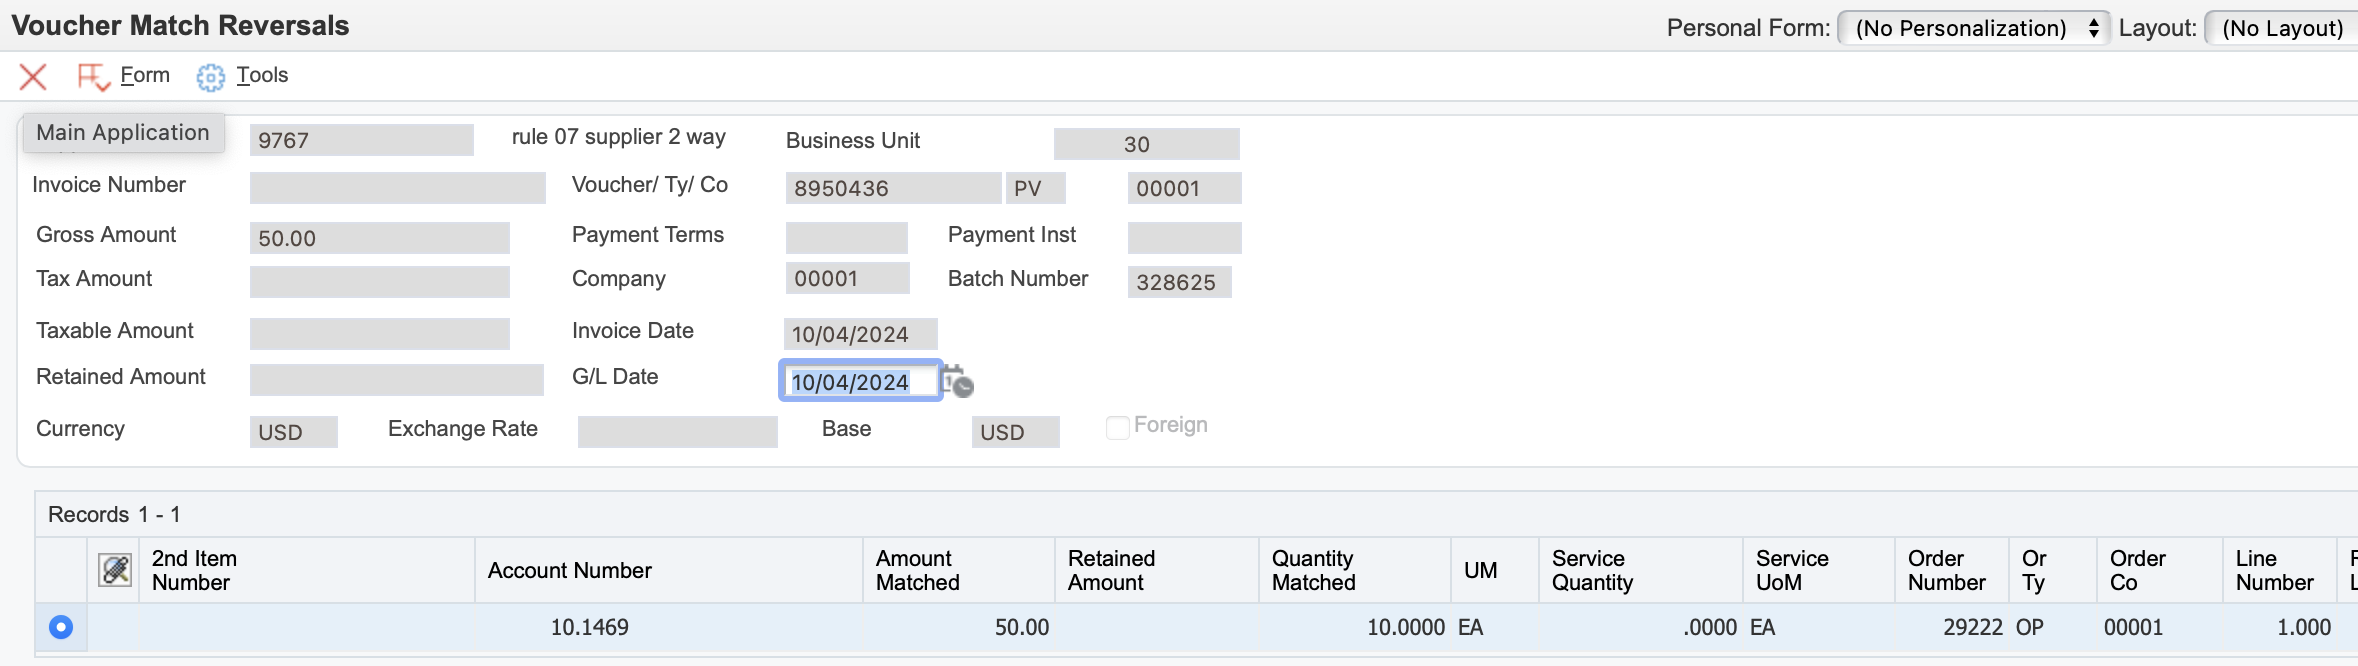The width and height of the screenshot is (2358, 666).
Task: Click the Account Number column header
Action: point(569,570)
